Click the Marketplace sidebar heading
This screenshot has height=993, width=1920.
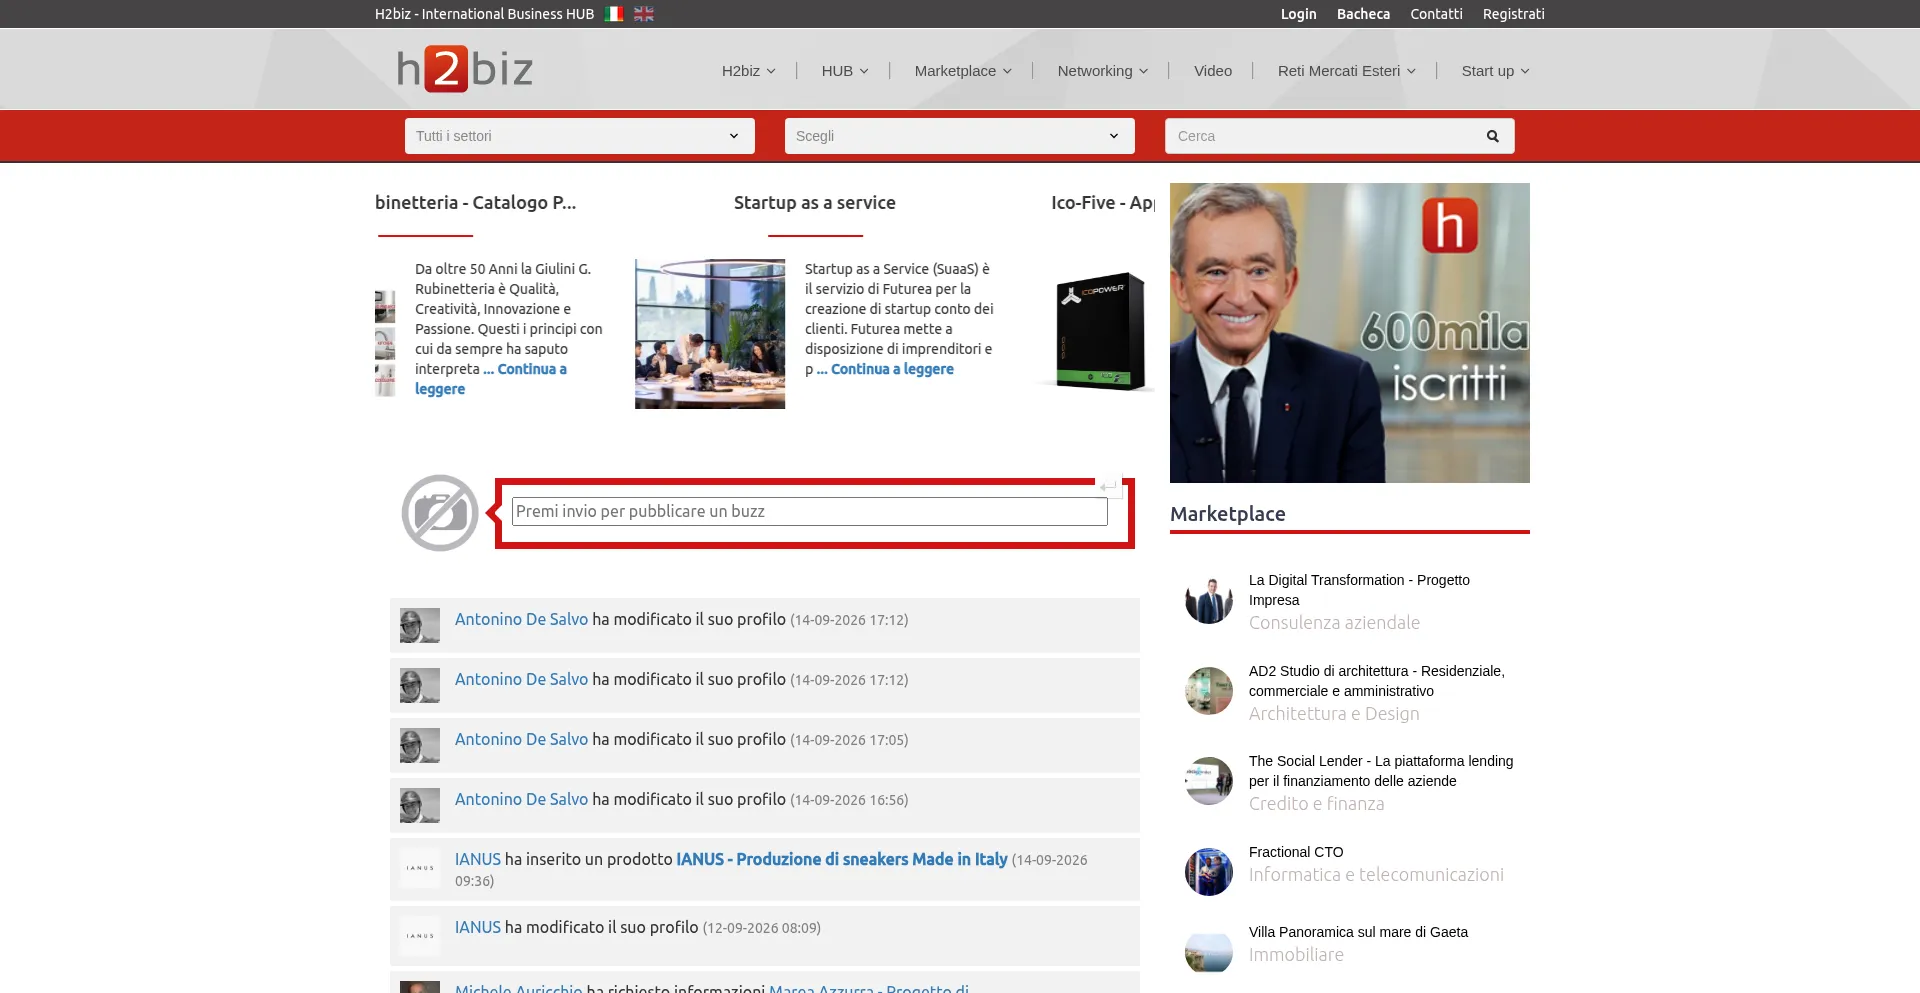[1228, 514]
